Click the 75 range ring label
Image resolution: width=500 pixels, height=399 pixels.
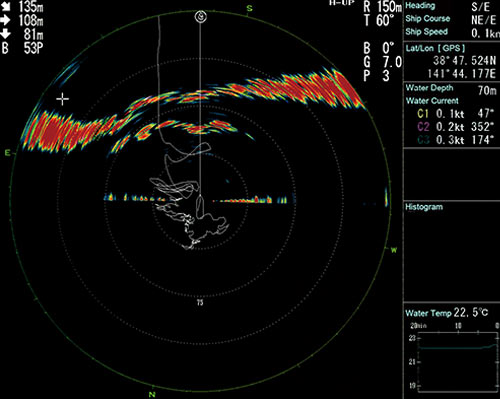(200, 303)
